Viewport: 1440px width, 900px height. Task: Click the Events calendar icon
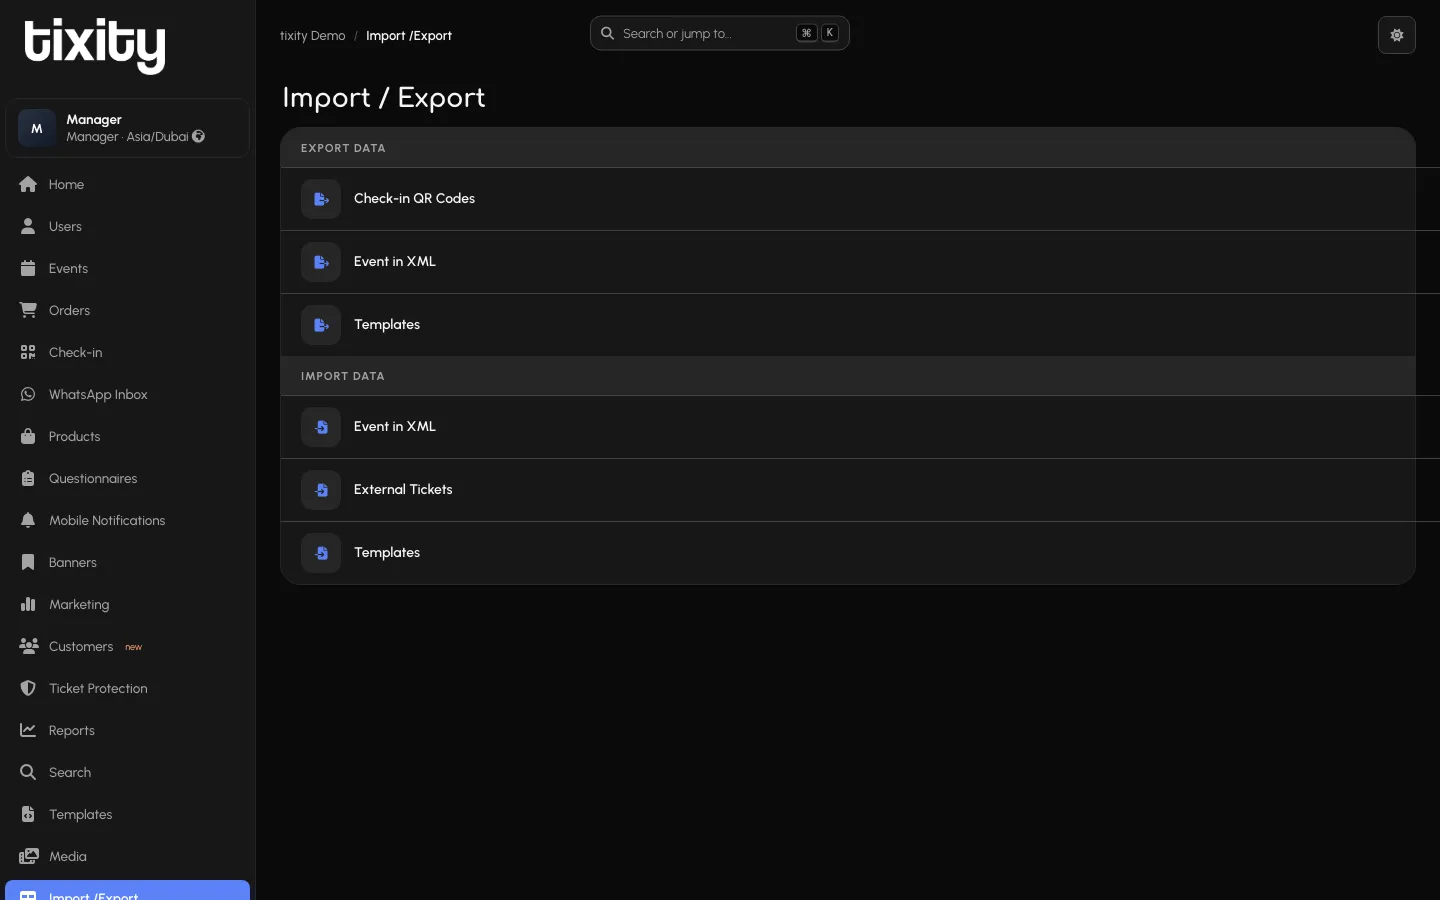28,269
